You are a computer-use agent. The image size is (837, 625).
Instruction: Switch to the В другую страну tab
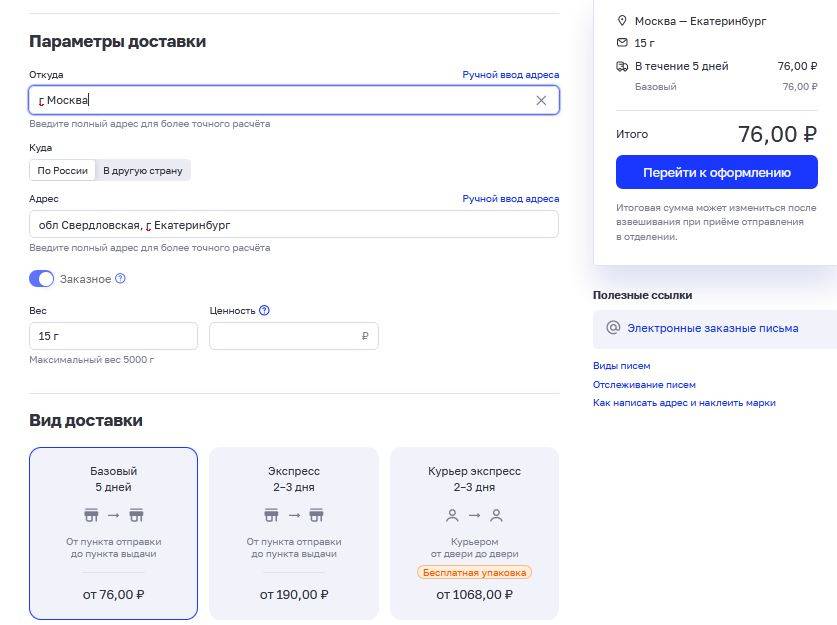[x=143, y=170]
